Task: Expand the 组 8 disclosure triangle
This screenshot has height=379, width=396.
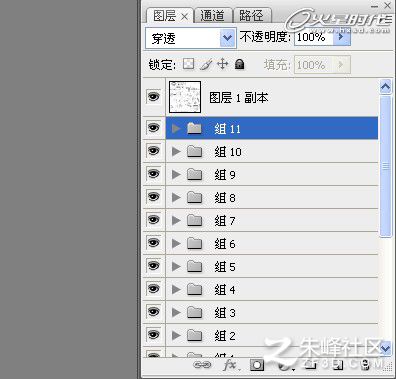Action: point(176,198)
